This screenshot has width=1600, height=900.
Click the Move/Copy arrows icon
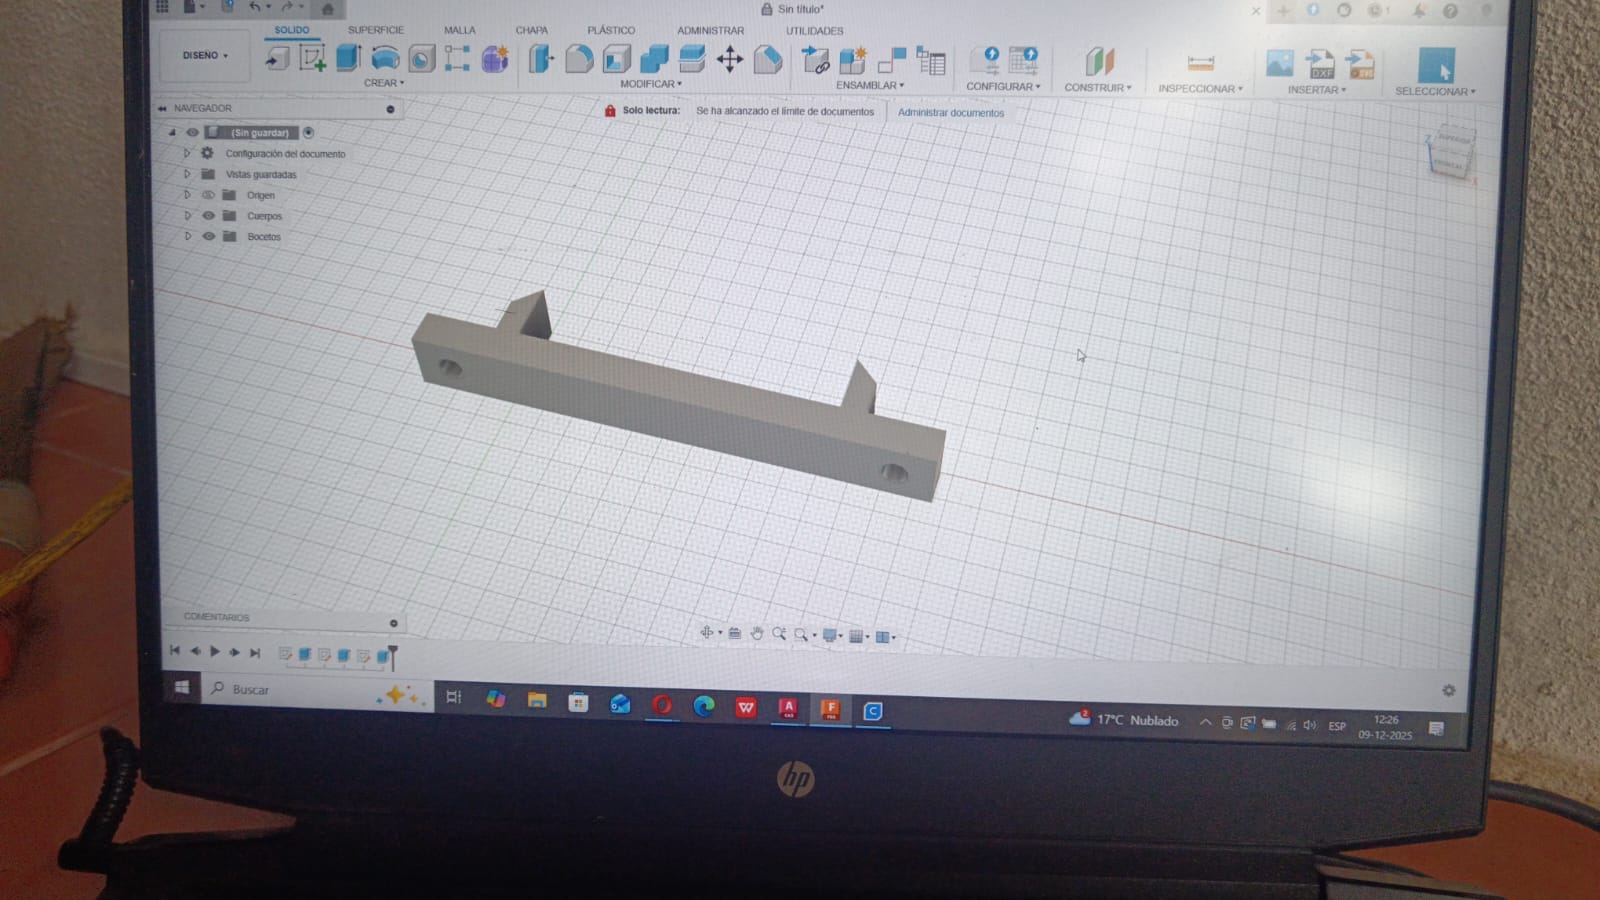point(730,60)
